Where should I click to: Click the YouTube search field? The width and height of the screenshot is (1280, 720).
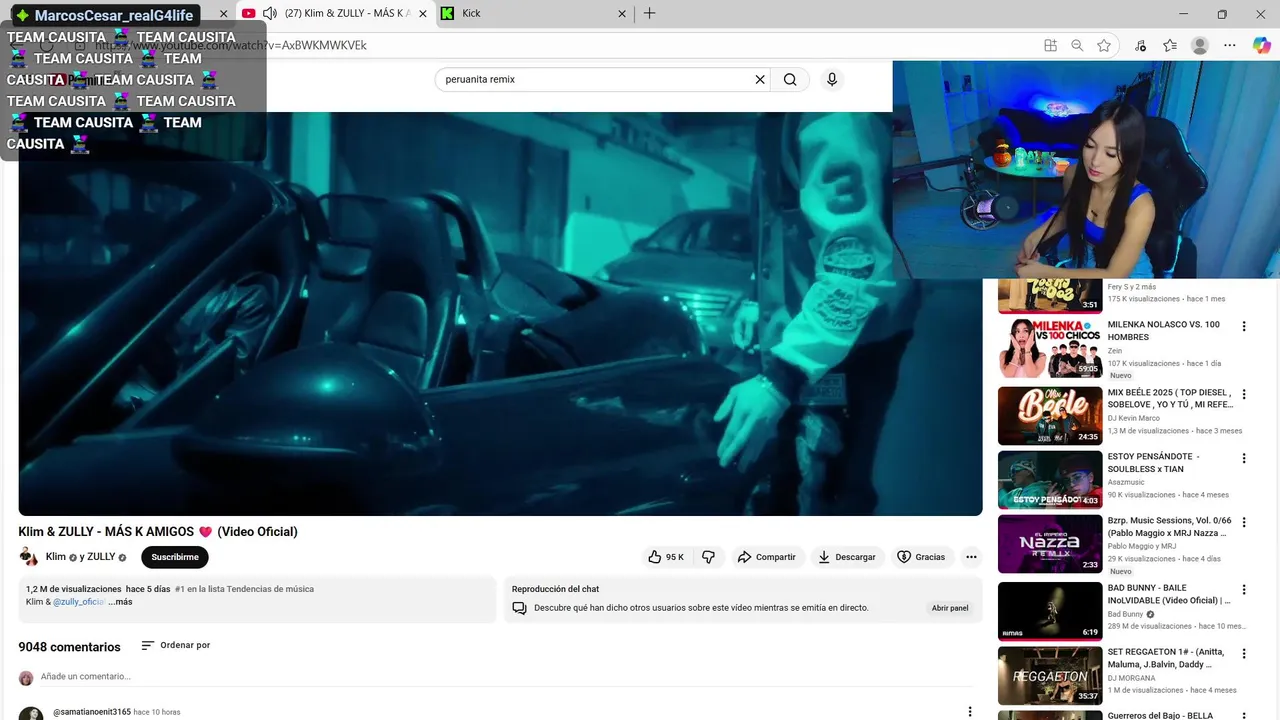[595, 80]
